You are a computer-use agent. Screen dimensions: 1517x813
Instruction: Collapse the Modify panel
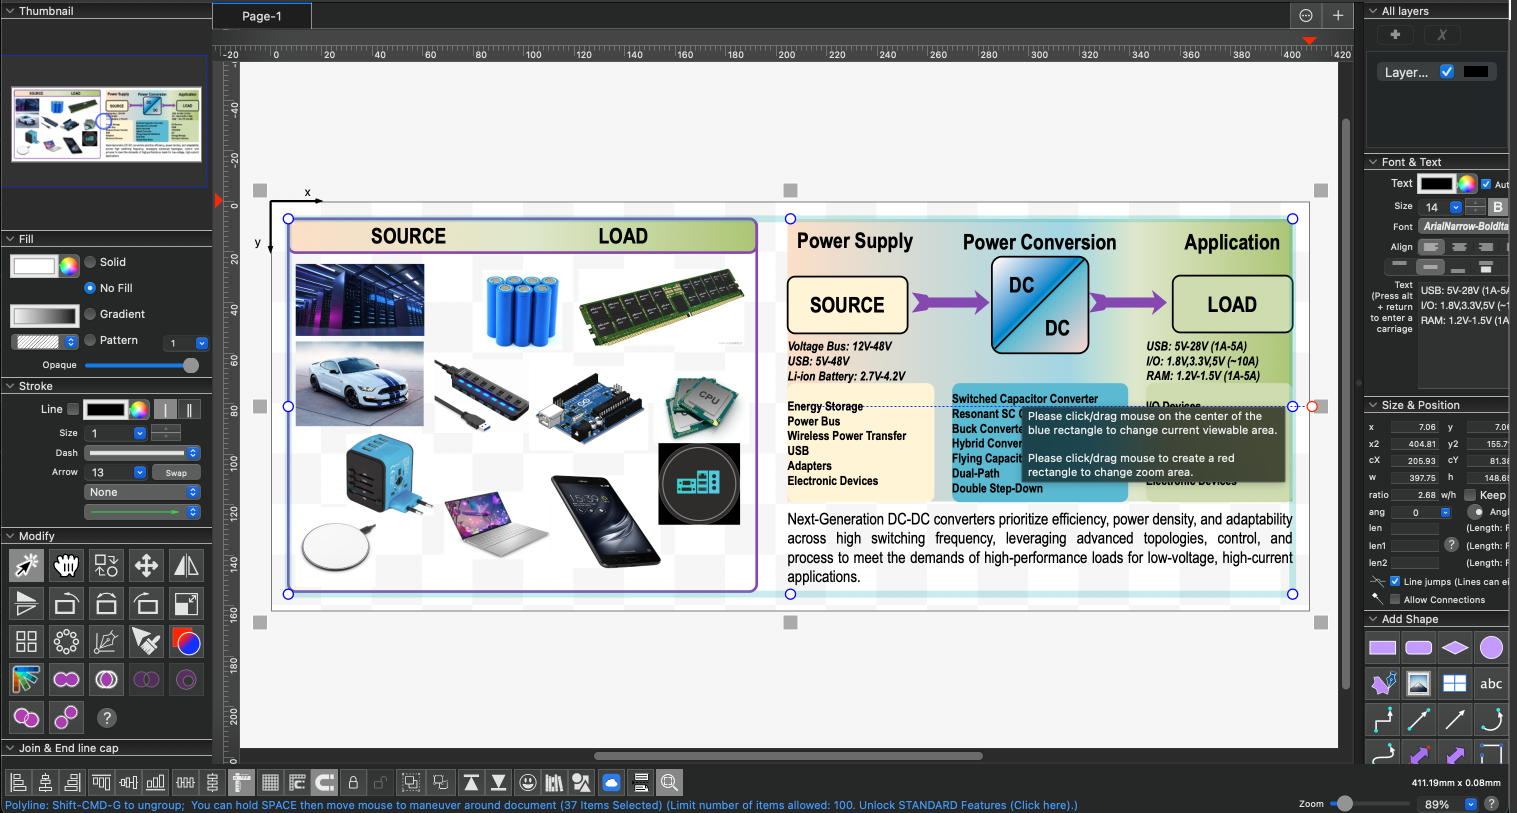click(x=10, y=535)
